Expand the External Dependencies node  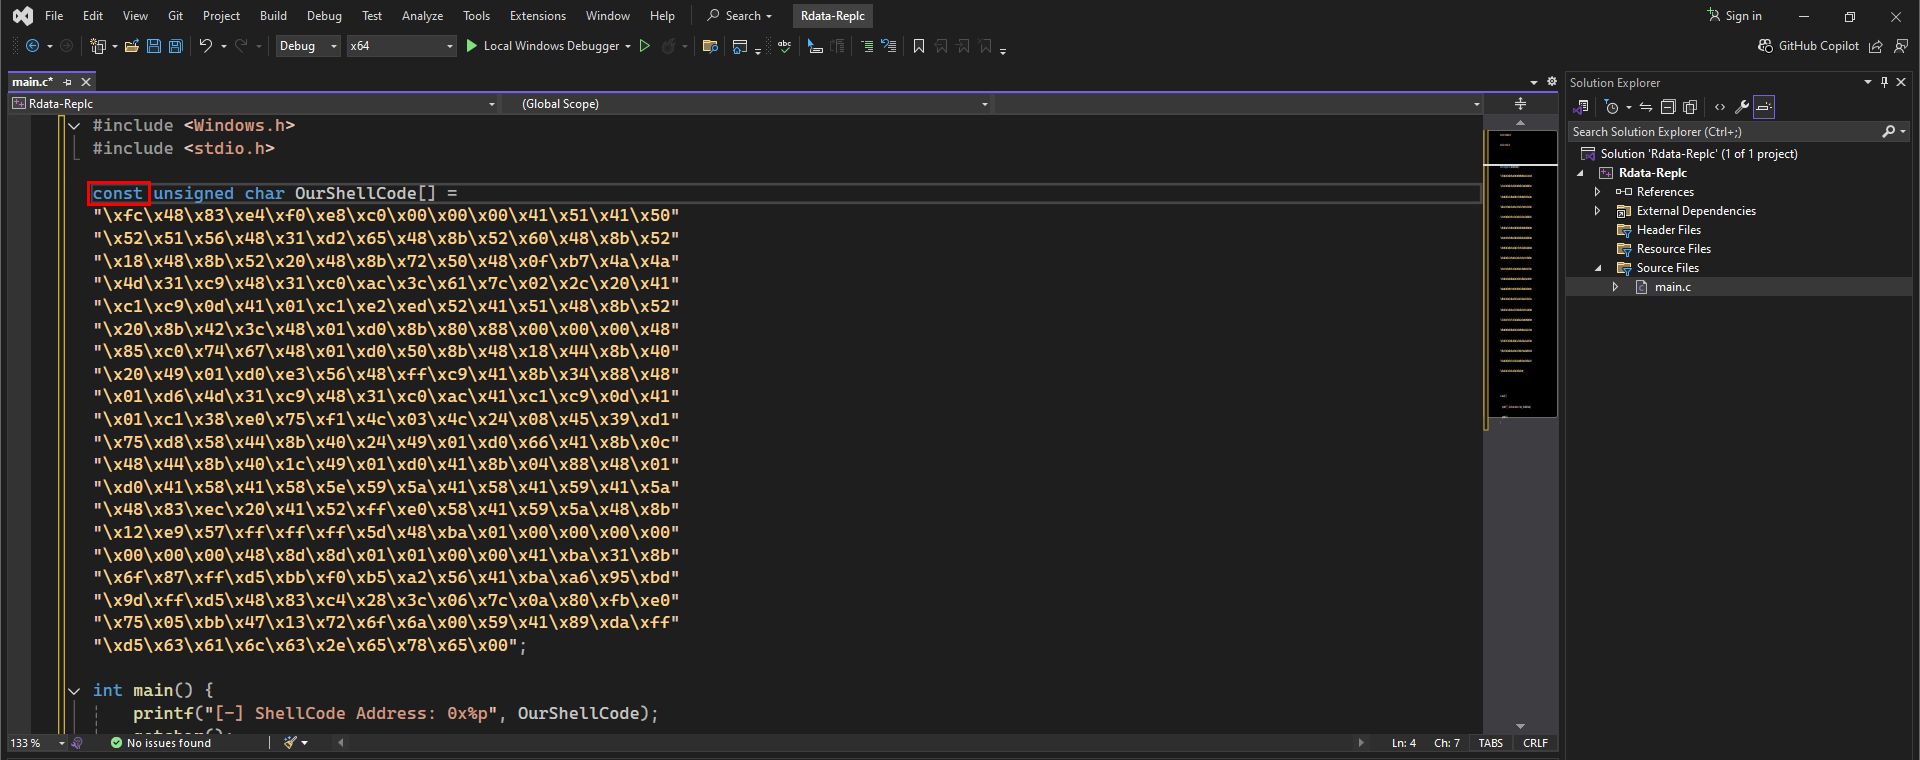[x=1597, y=211]
